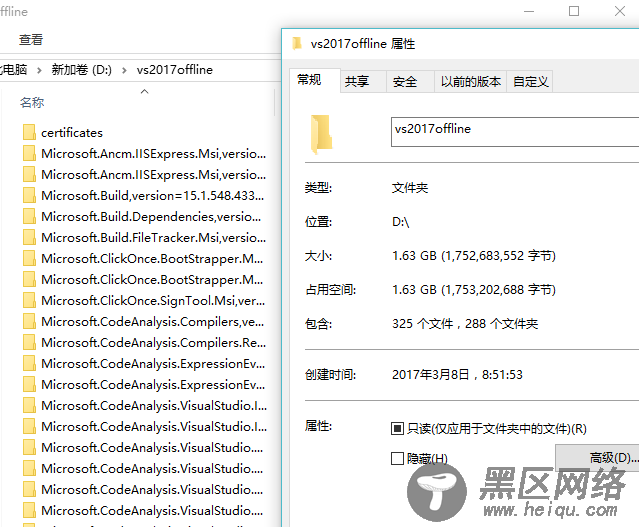This screenshot has width=639, height=527.
Task: Navigate to 新加卷 (D:) in breadcrumb
Action: tap(82, 70)
